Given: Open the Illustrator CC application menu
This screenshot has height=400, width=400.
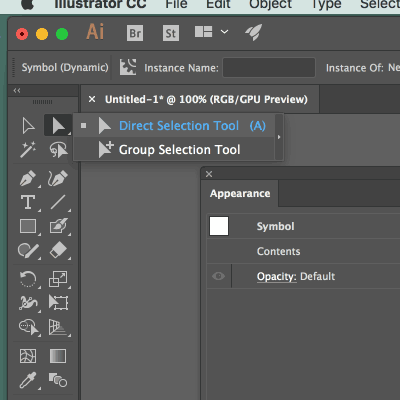Looking at the screenshot, I should (100, 5).
